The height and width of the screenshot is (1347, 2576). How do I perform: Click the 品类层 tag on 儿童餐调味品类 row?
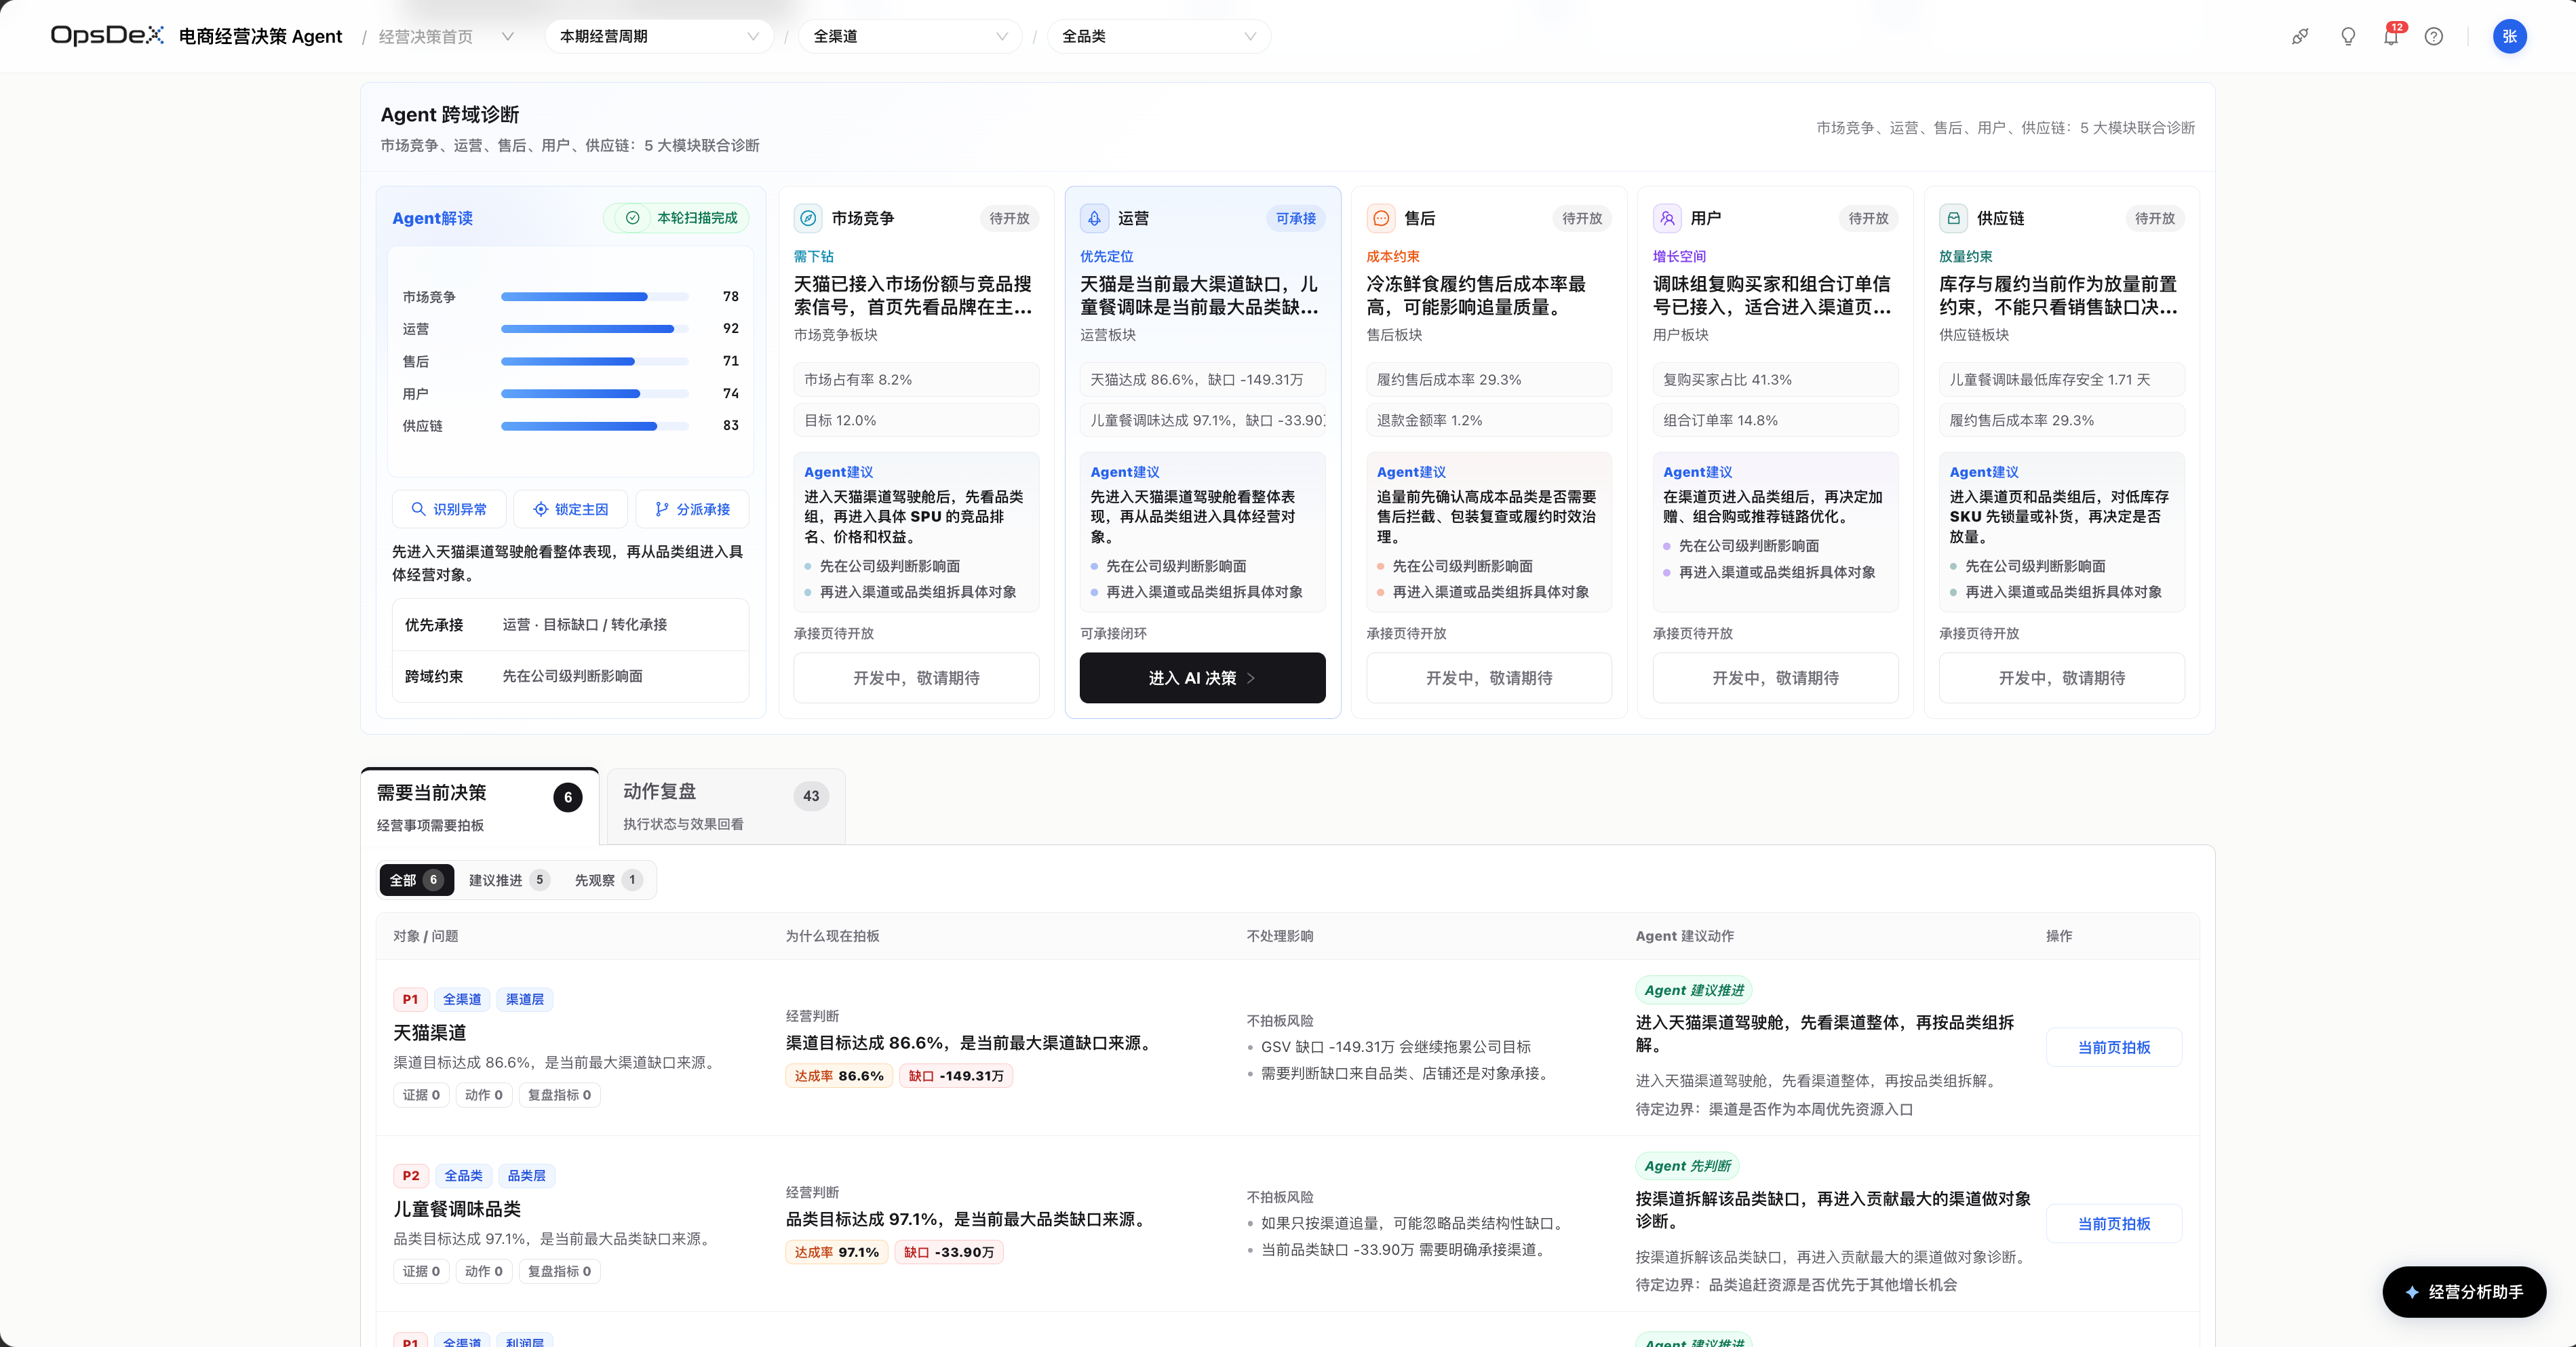(526, 1175)
